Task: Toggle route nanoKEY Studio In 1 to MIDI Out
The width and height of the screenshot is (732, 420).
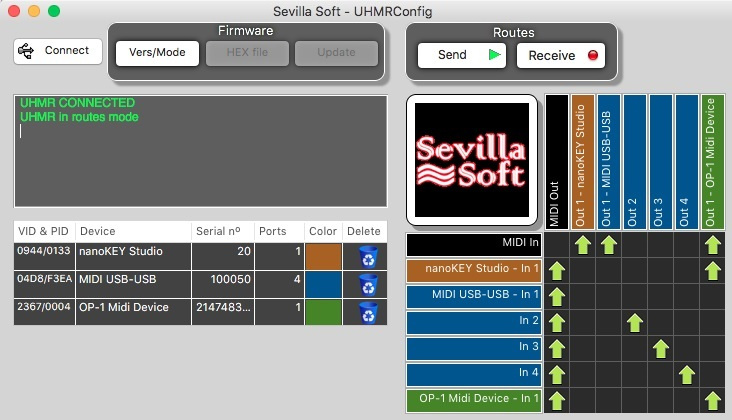Action: click(556, 271)
